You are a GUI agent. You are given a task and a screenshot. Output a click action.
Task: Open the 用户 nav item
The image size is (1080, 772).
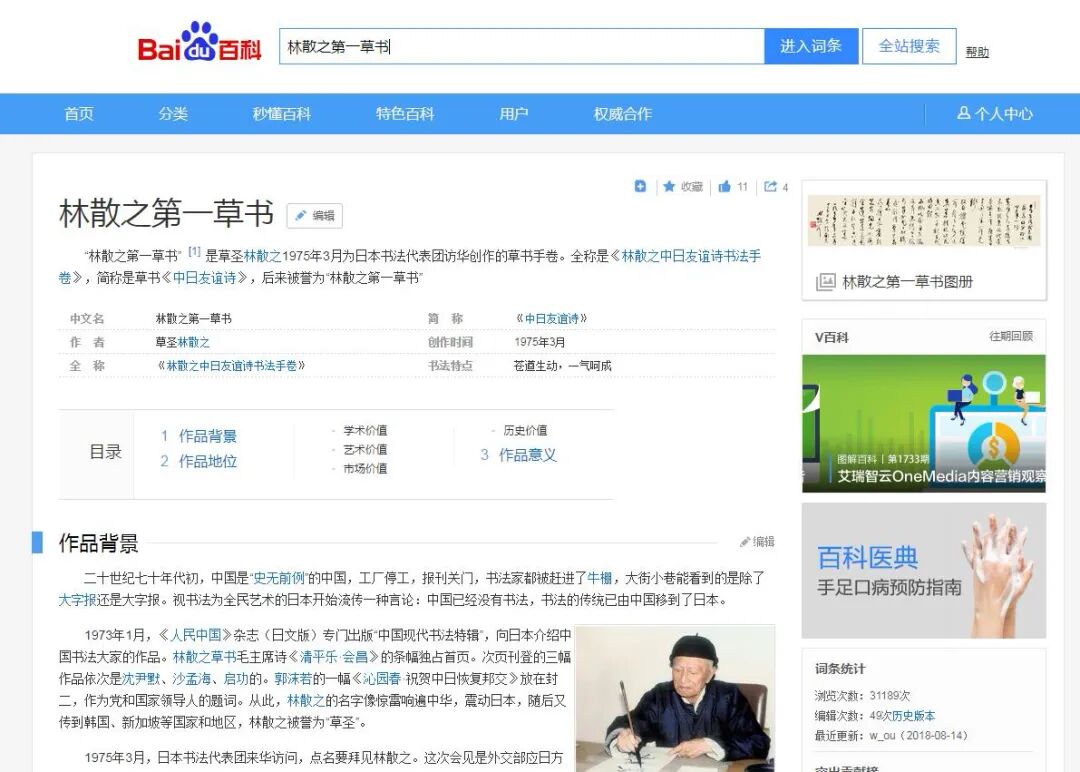[514, 114]
